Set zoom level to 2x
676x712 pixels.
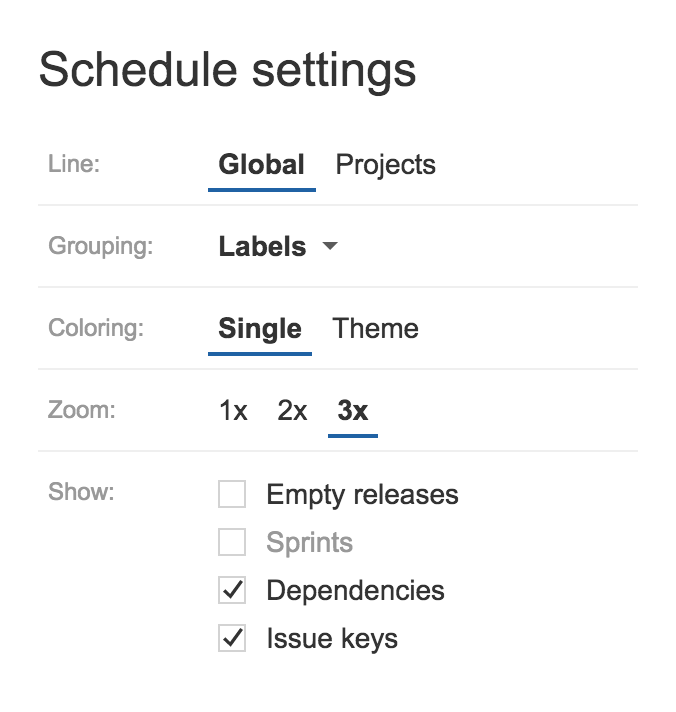click(292, 410)
